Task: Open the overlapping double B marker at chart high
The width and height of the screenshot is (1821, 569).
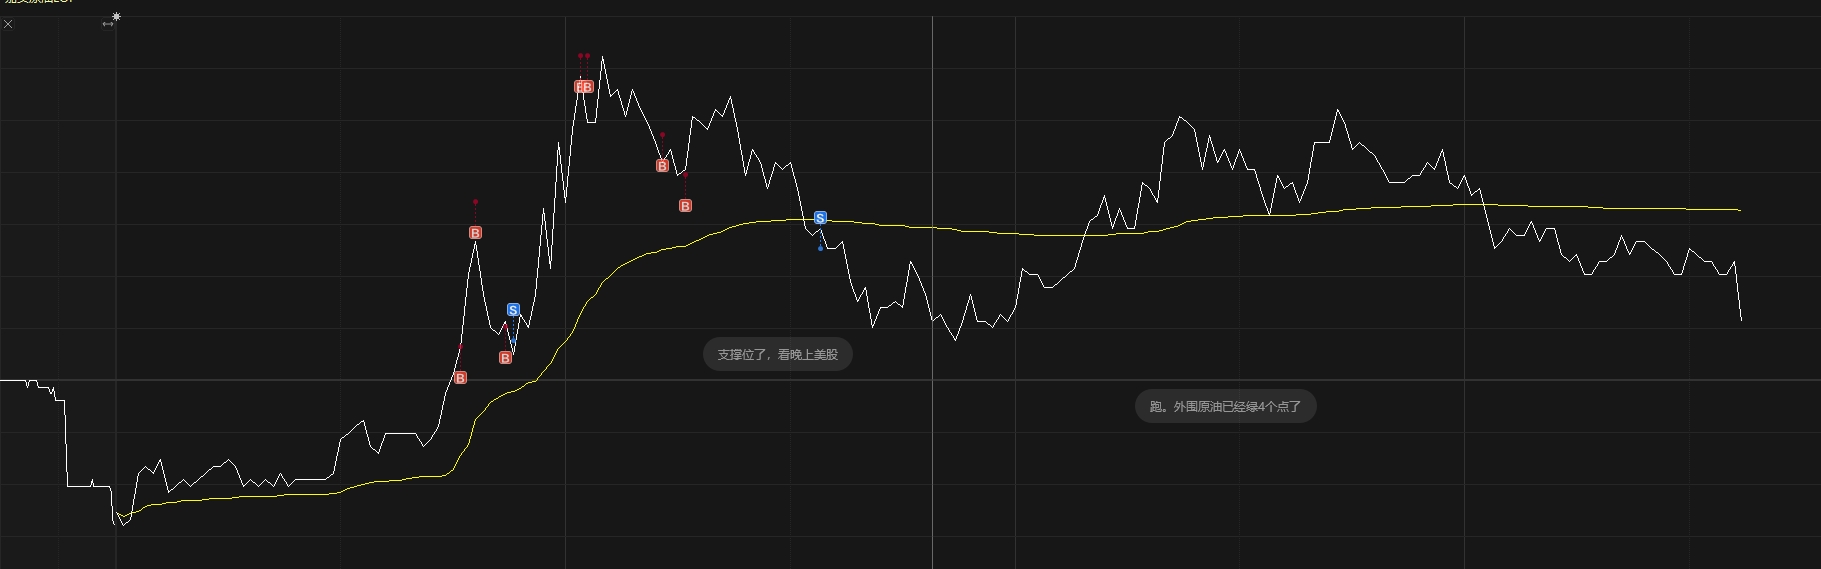Action: tap(584, 87)
